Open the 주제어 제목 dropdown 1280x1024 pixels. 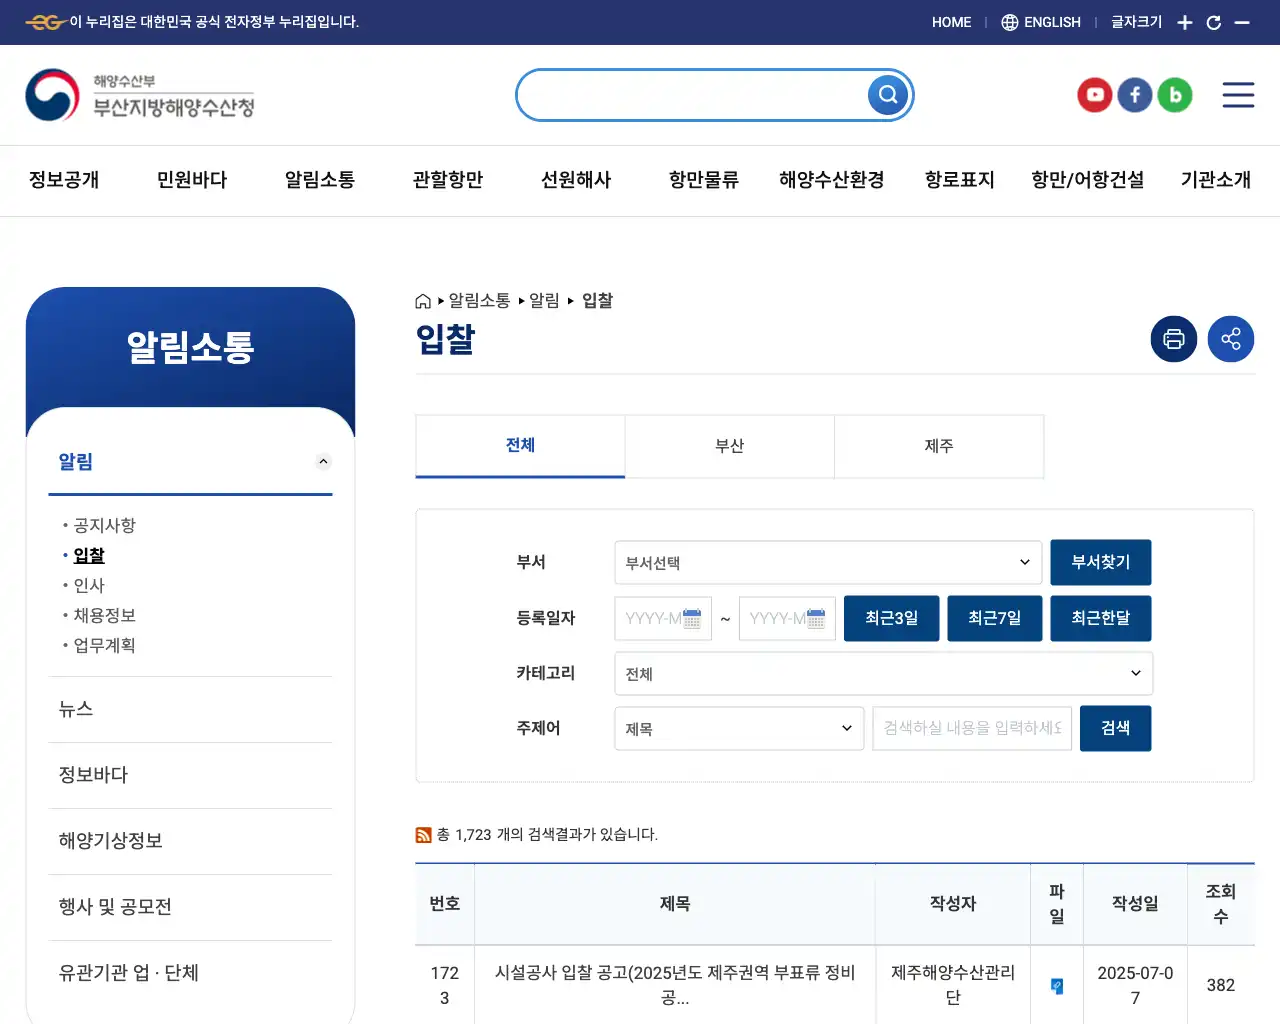point(739,728)
